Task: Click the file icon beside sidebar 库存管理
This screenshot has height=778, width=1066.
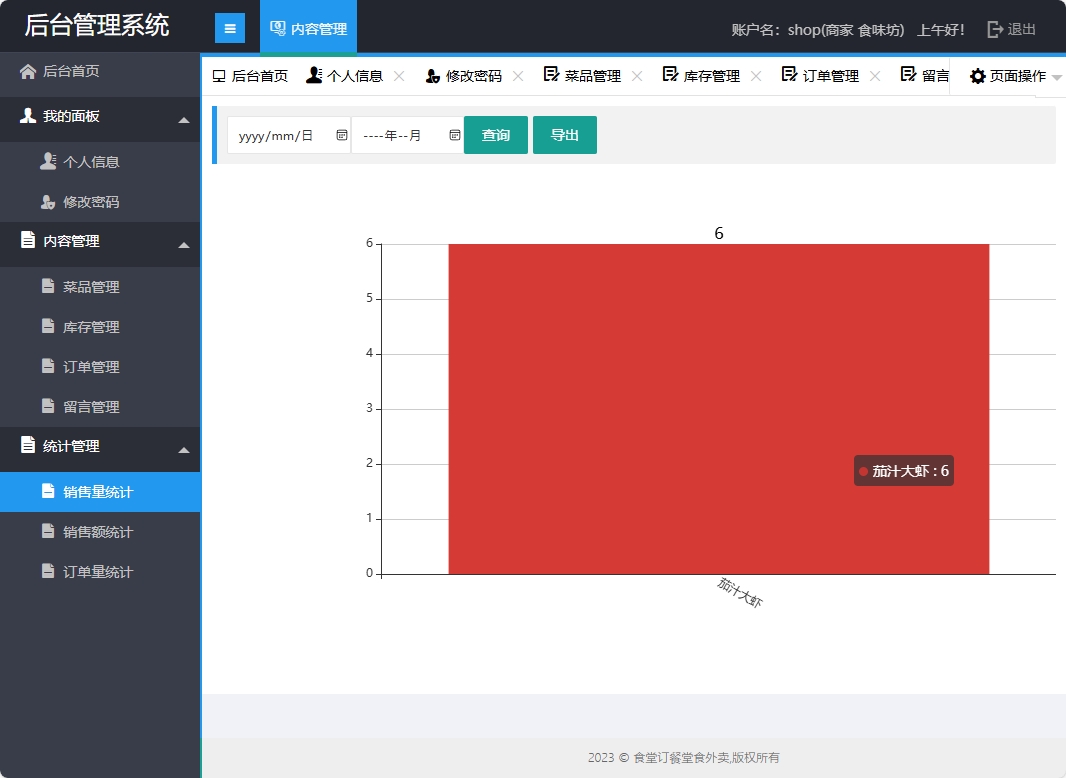Action: pyautogui.click(x=48, y=326)
